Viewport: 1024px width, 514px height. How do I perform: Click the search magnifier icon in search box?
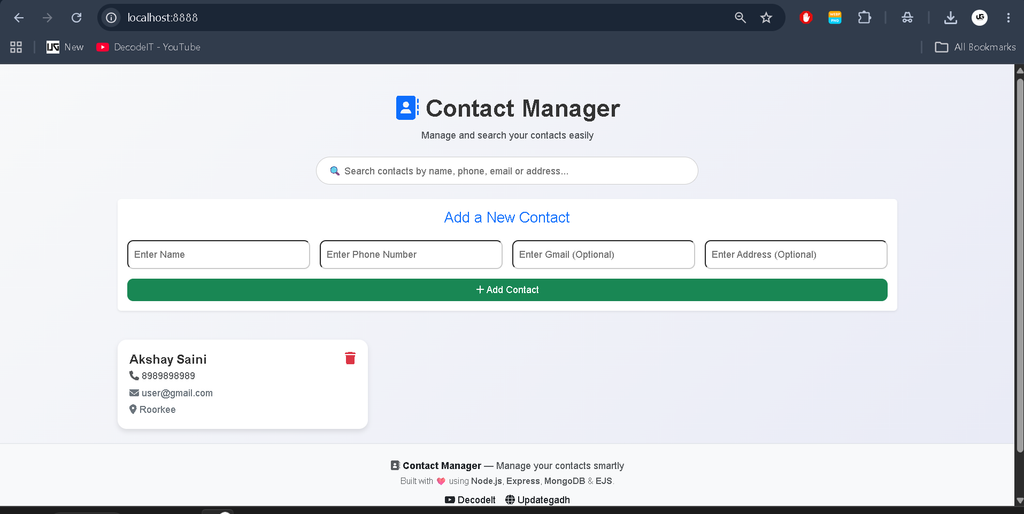[334, 170]
